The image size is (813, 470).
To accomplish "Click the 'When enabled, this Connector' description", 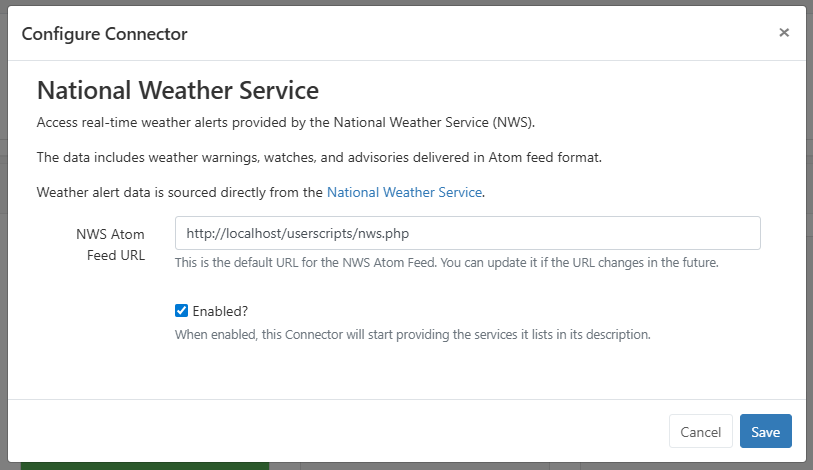I will [x=413, y=335].
